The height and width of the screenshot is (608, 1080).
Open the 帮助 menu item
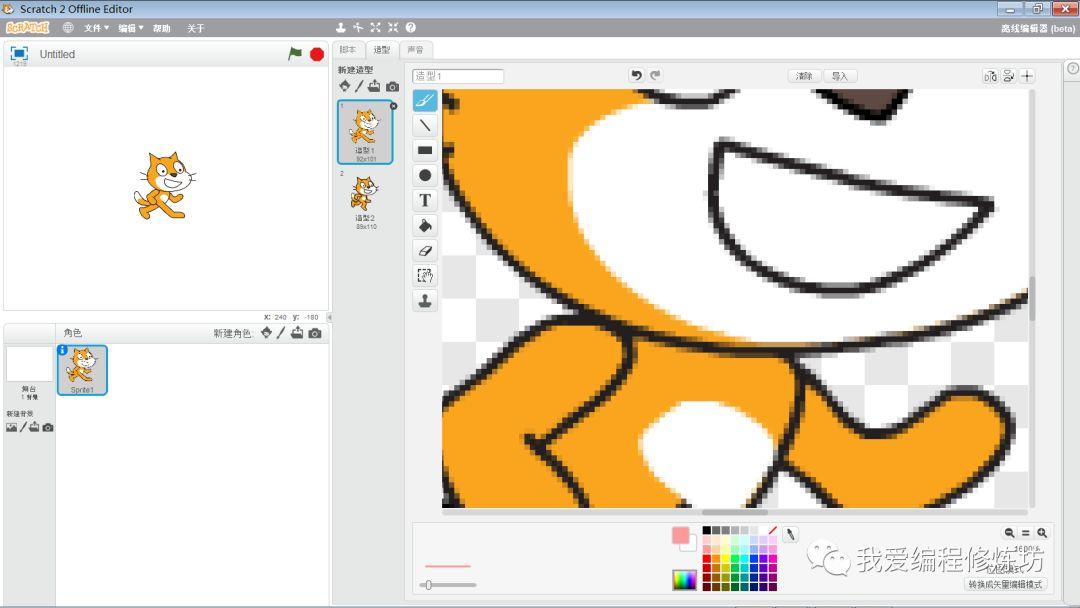[162, 28]
